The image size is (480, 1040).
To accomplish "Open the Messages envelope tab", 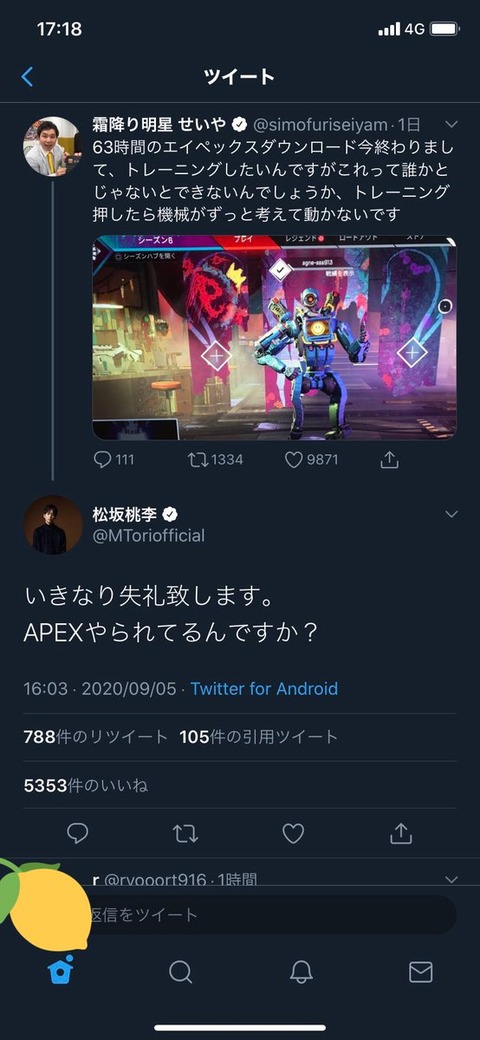I will (420, 972).
